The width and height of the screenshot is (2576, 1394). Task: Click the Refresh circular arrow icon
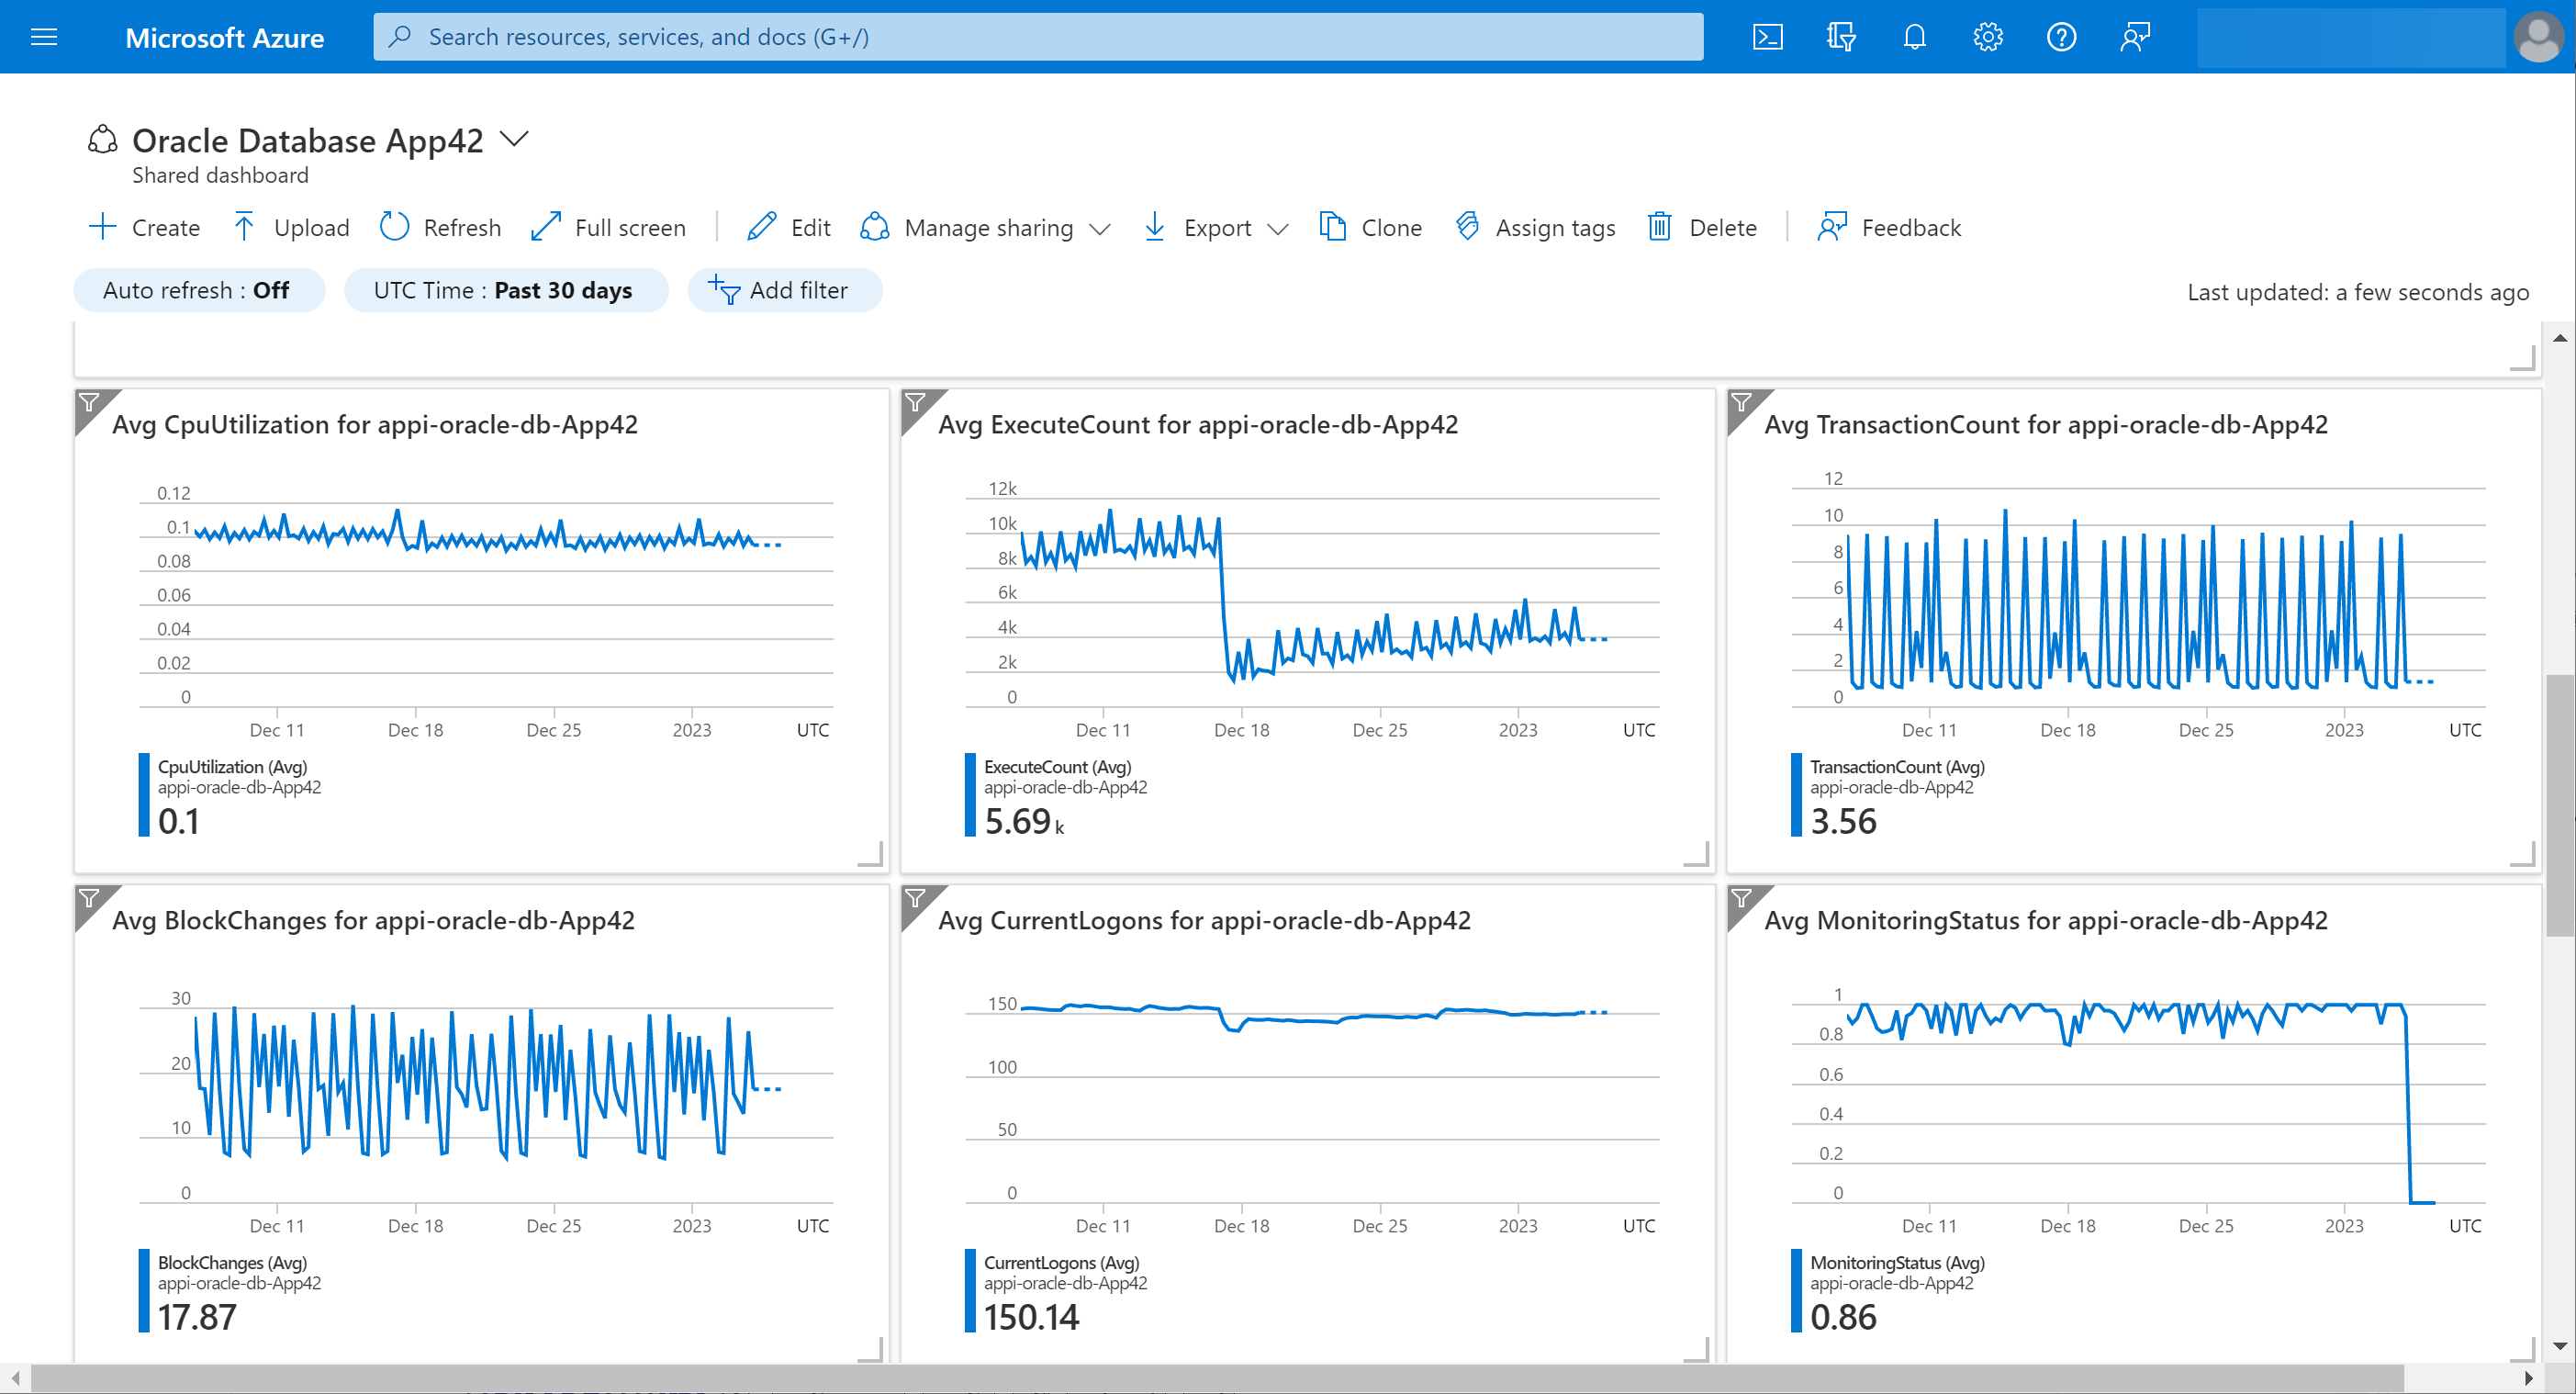click(x=394, y=227)
